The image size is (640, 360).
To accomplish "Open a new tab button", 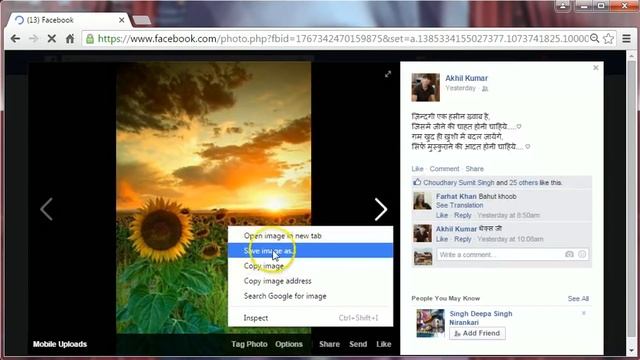I will coord(142,20).
